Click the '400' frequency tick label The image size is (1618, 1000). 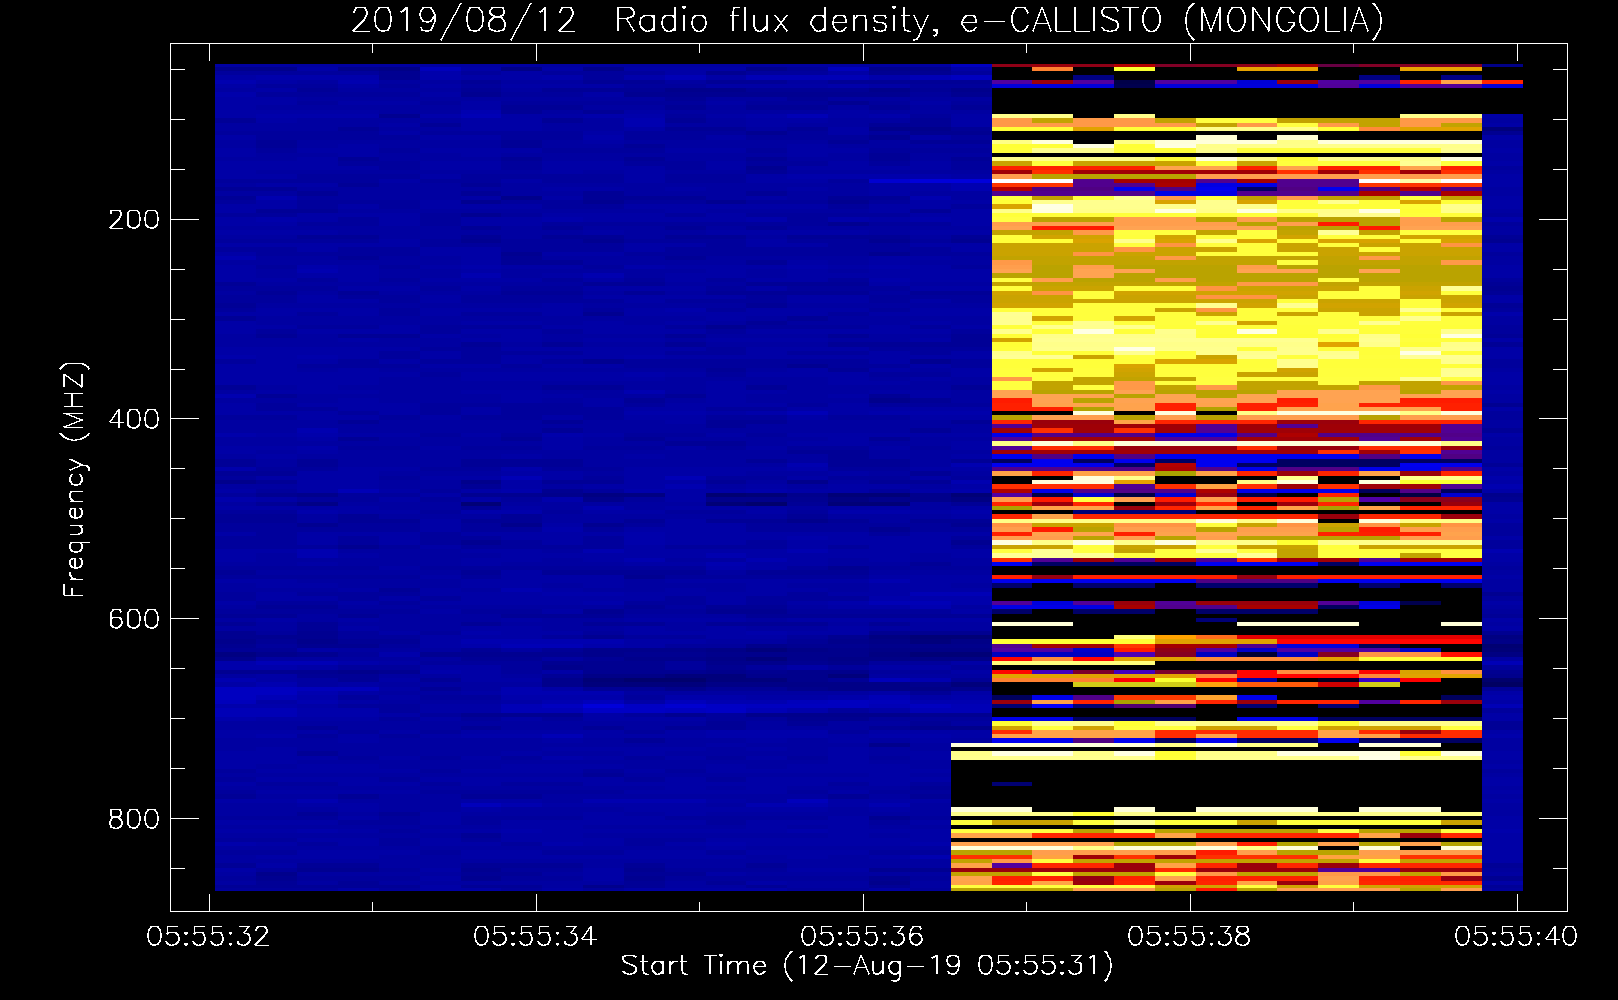[x=134, y=419]
